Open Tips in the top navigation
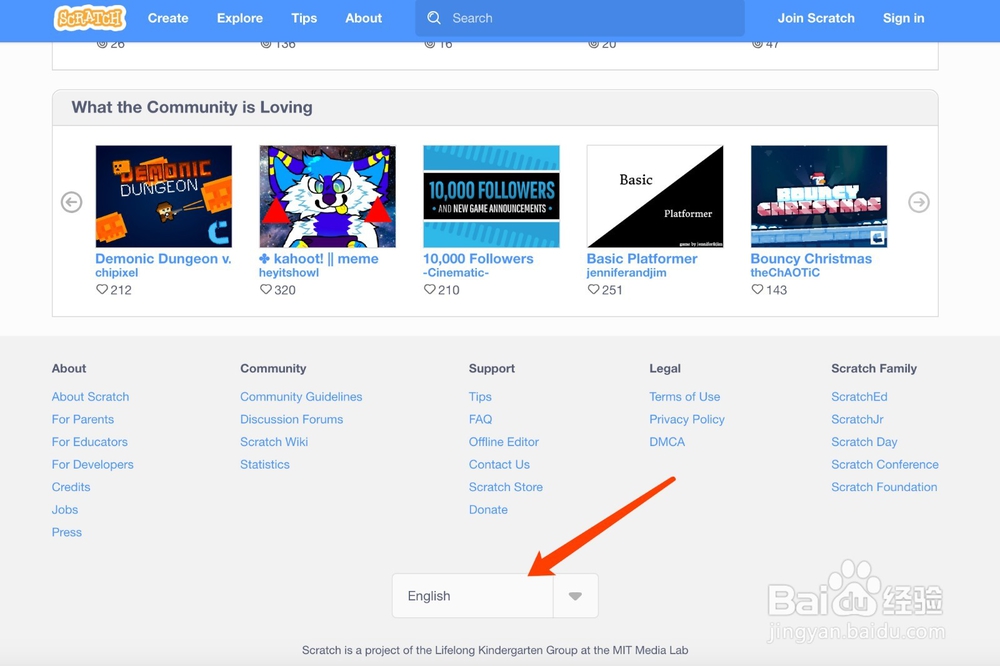Viewport: 1000px width, 666px height. (304, 18)
